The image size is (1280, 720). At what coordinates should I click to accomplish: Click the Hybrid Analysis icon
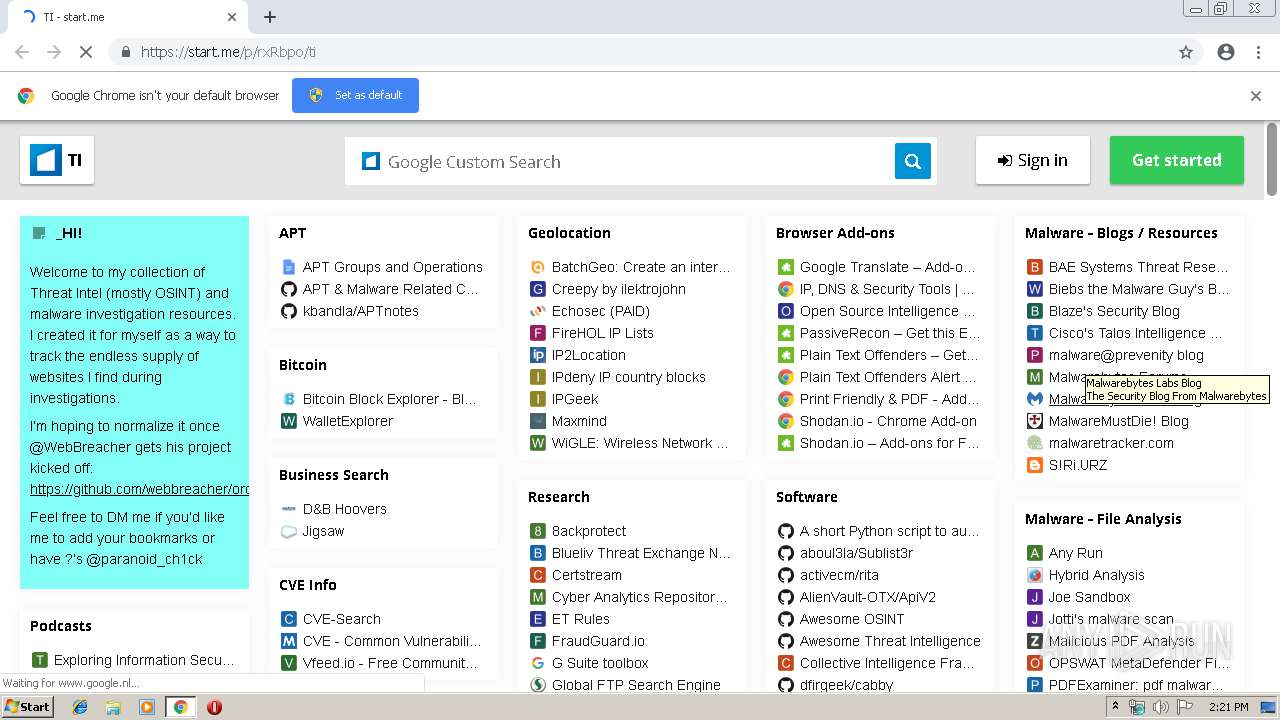(1035, 575)
